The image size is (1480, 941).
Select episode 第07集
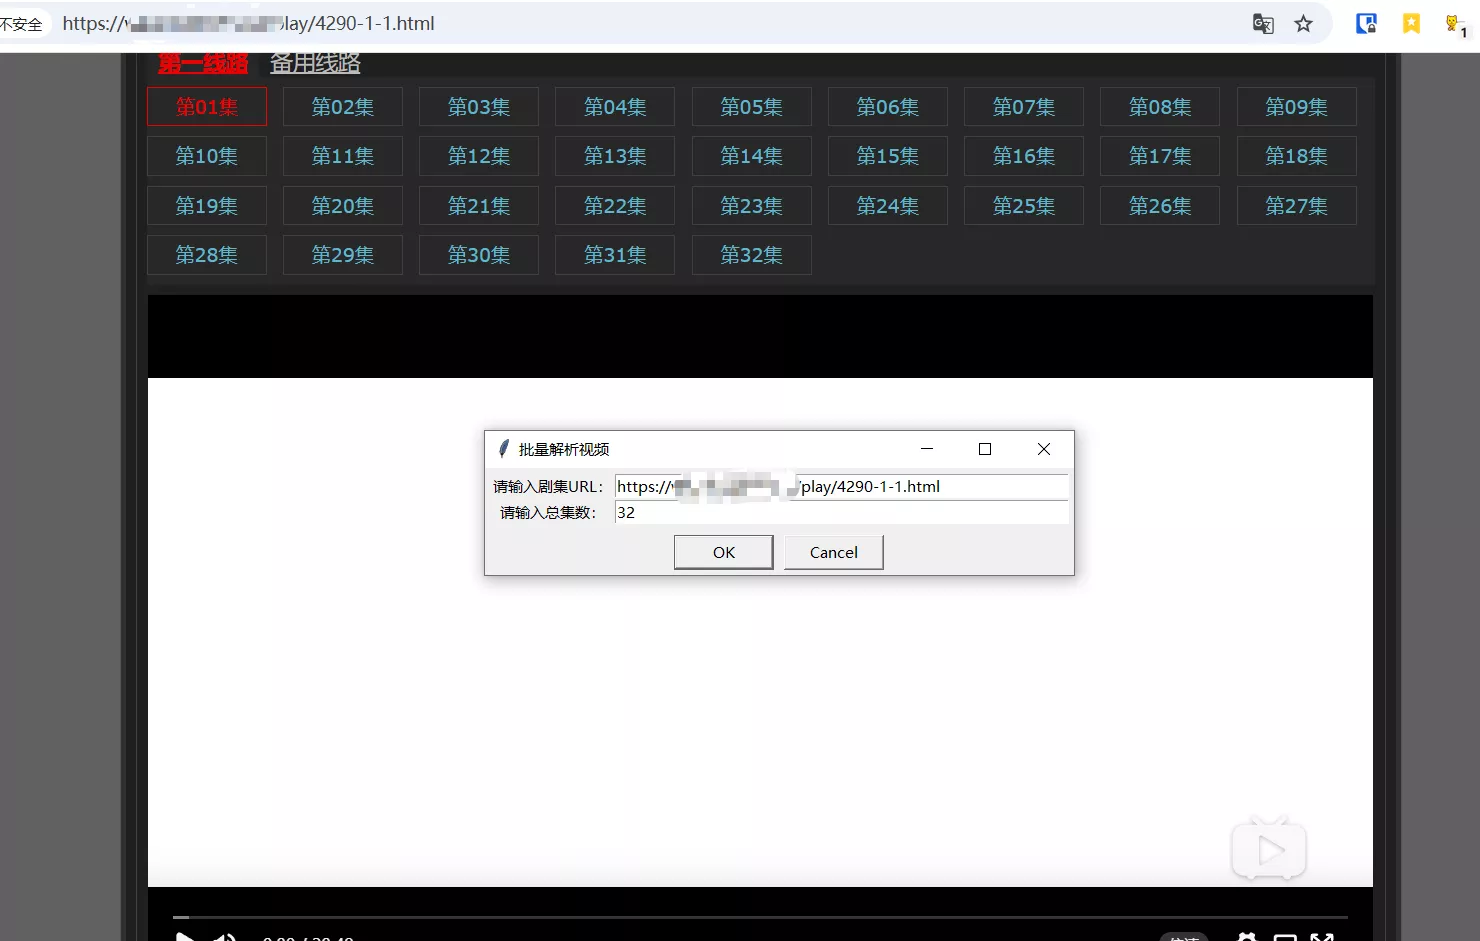pos(1024,107)
